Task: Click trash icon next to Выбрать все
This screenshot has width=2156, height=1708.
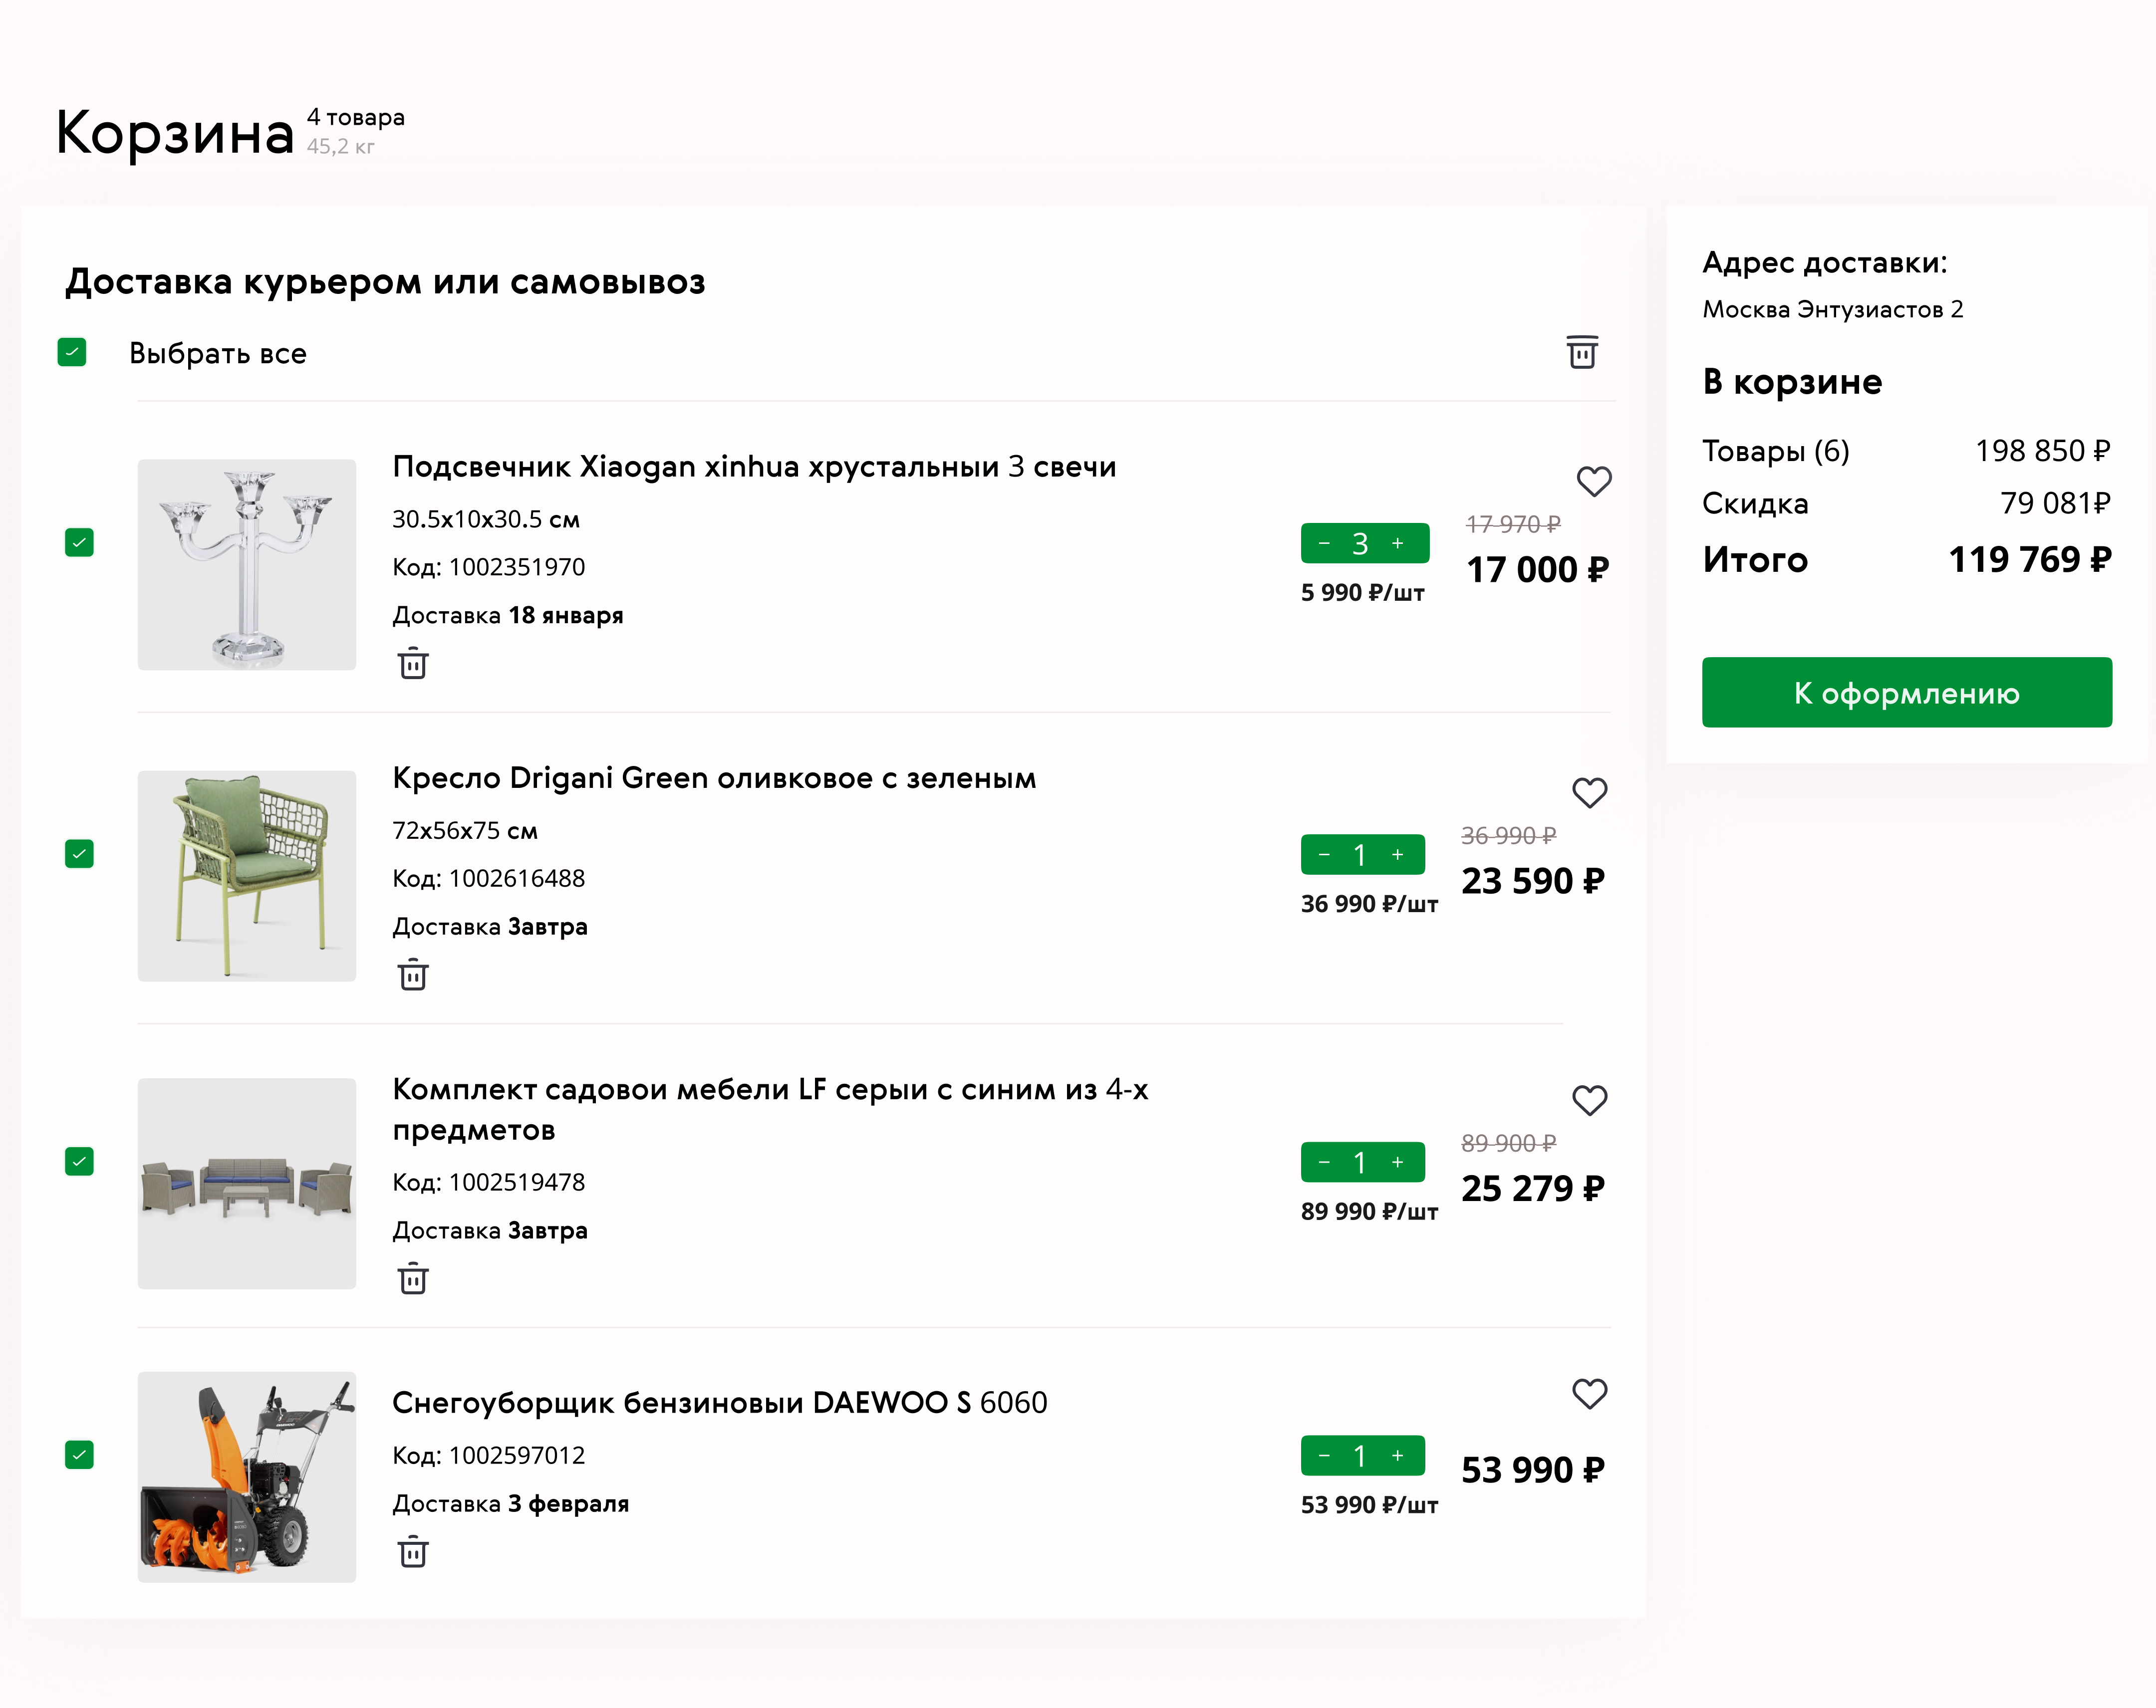Action: point(1581,352)
